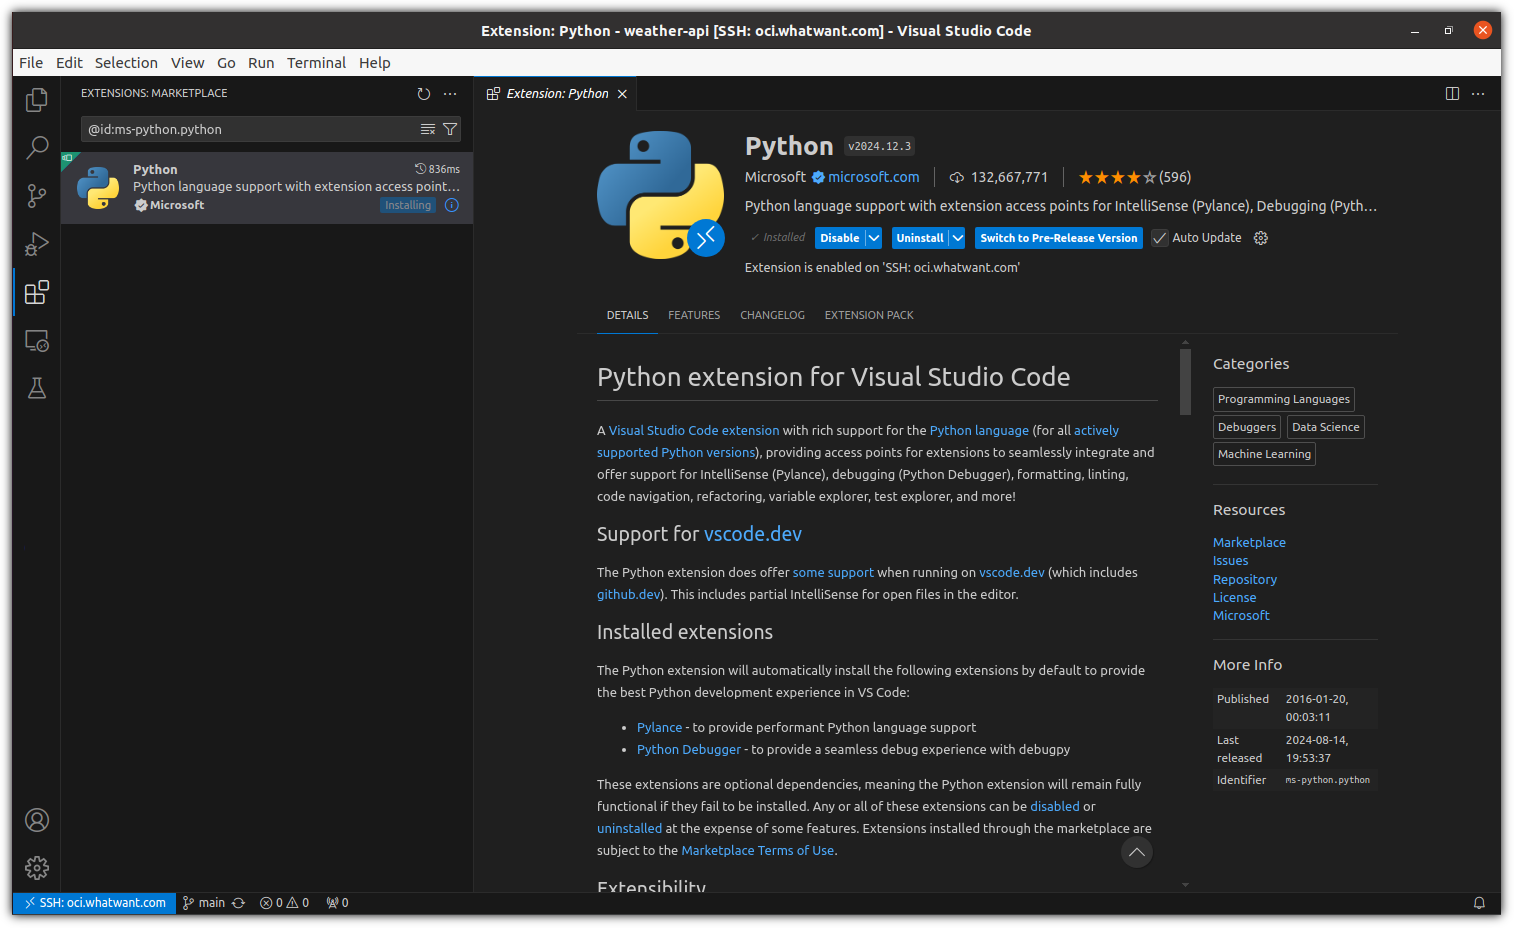Open the Selection menu

pos(126,63)
